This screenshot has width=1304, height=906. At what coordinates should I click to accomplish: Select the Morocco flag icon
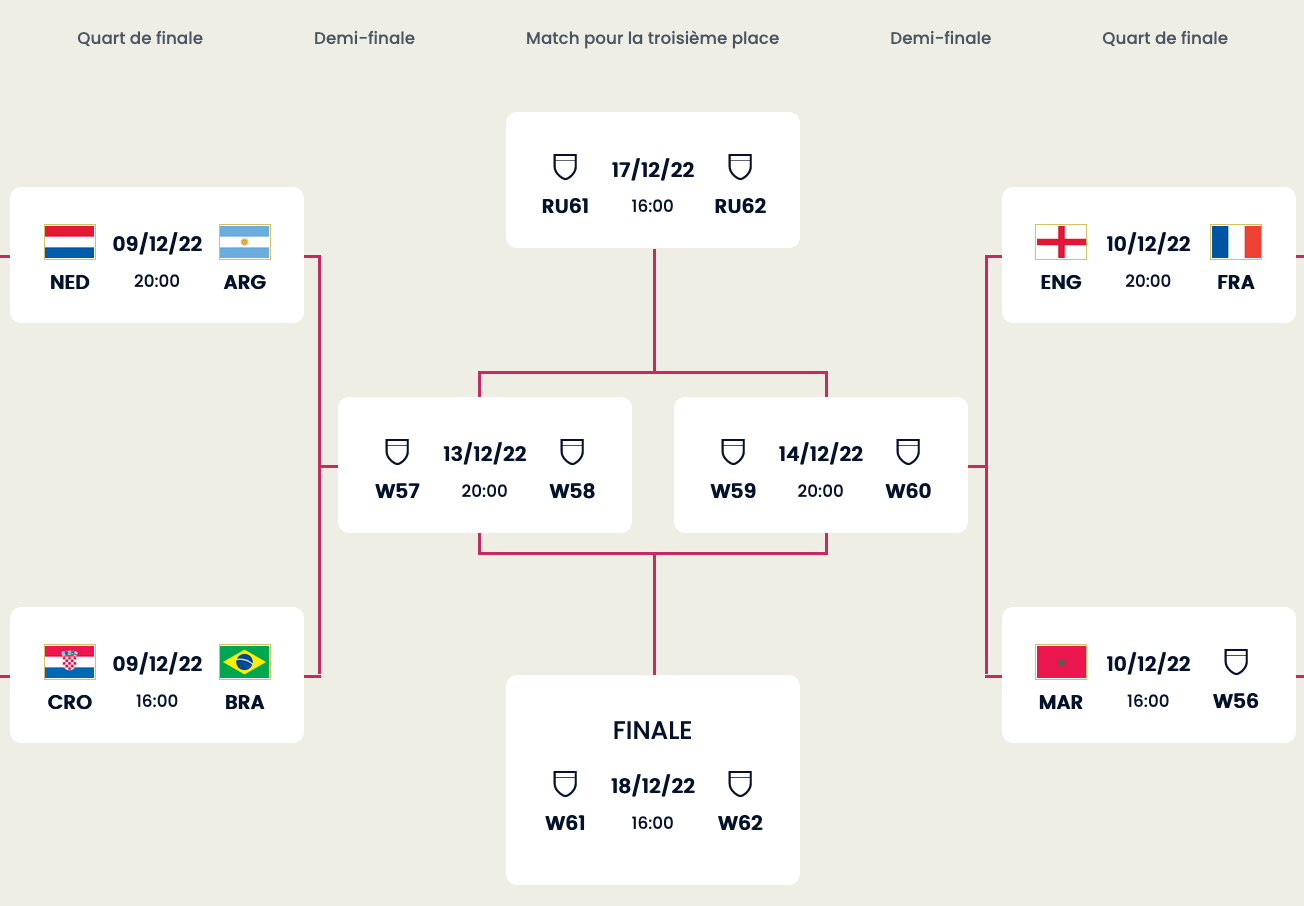tap(1061, 662)
